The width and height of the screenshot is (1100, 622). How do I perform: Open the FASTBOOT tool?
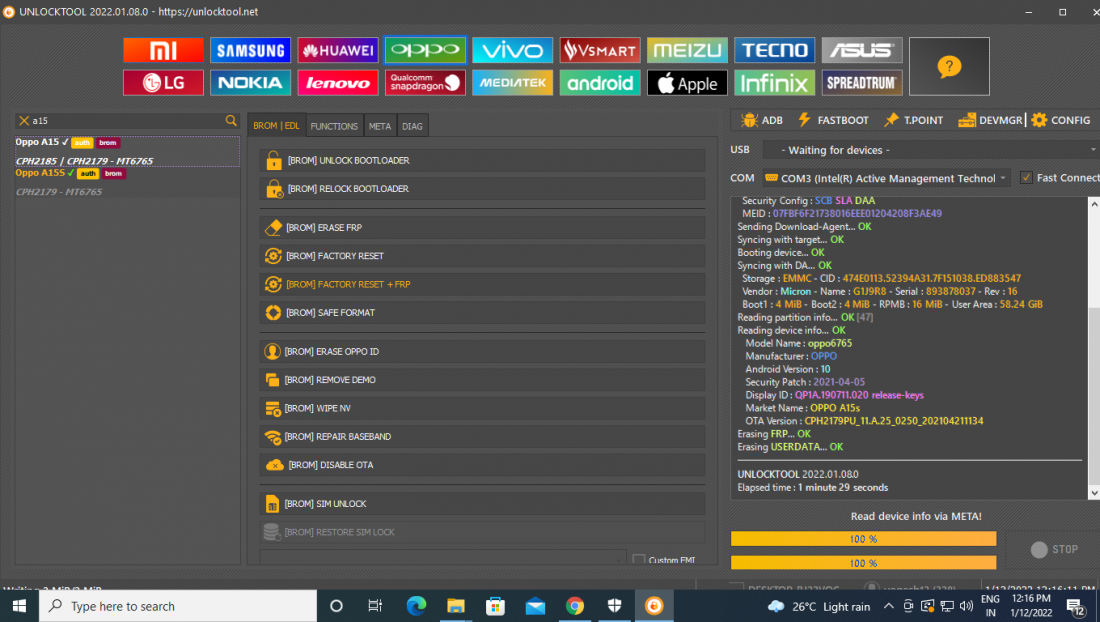point(833,120)
